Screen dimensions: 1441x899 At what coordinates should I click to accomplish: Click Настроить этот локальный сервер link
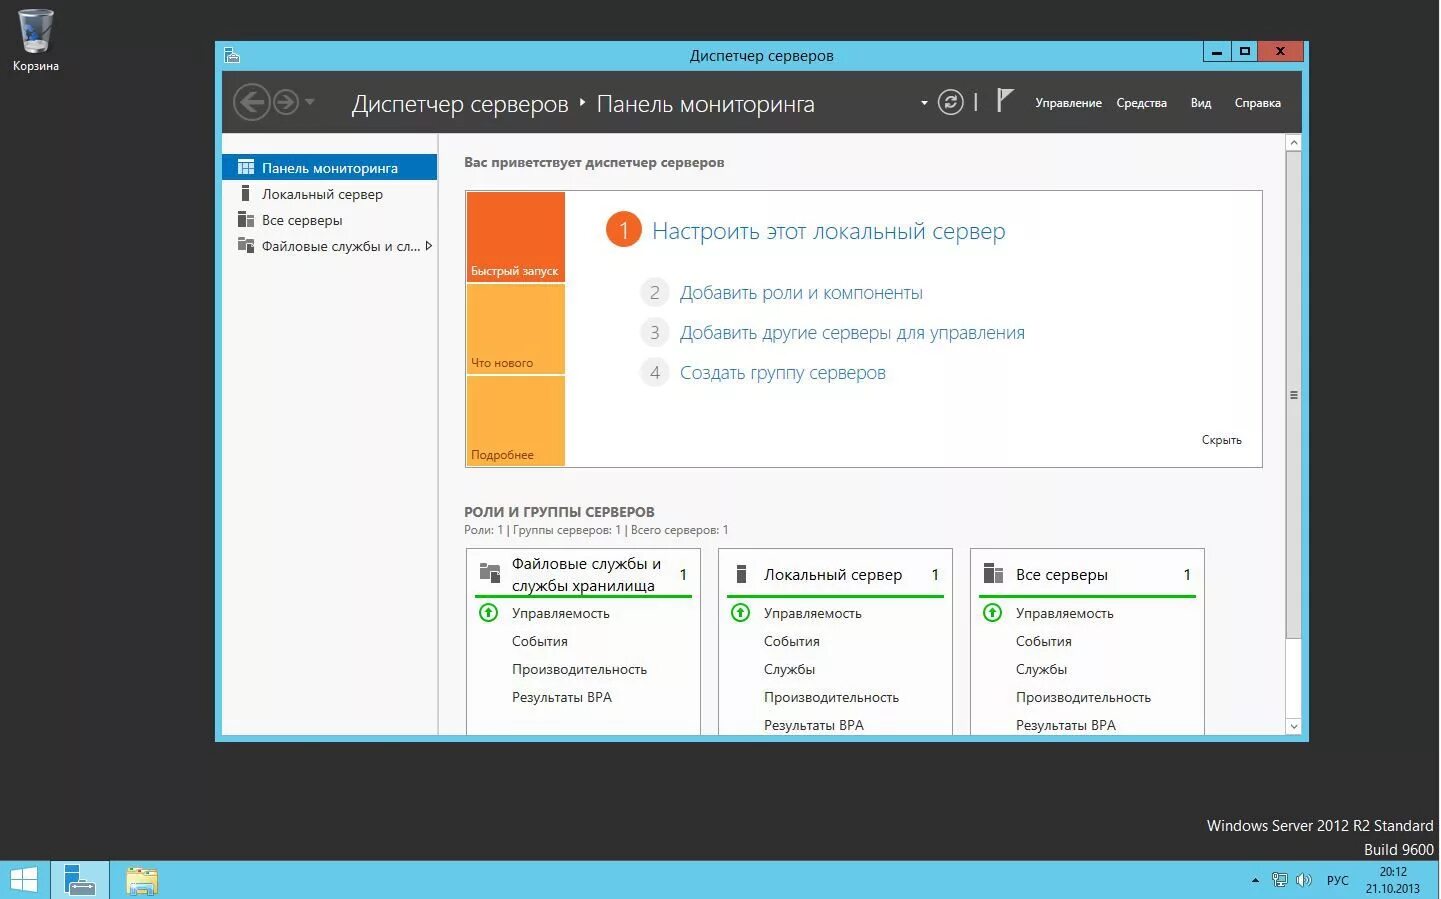tap(828, 231)
